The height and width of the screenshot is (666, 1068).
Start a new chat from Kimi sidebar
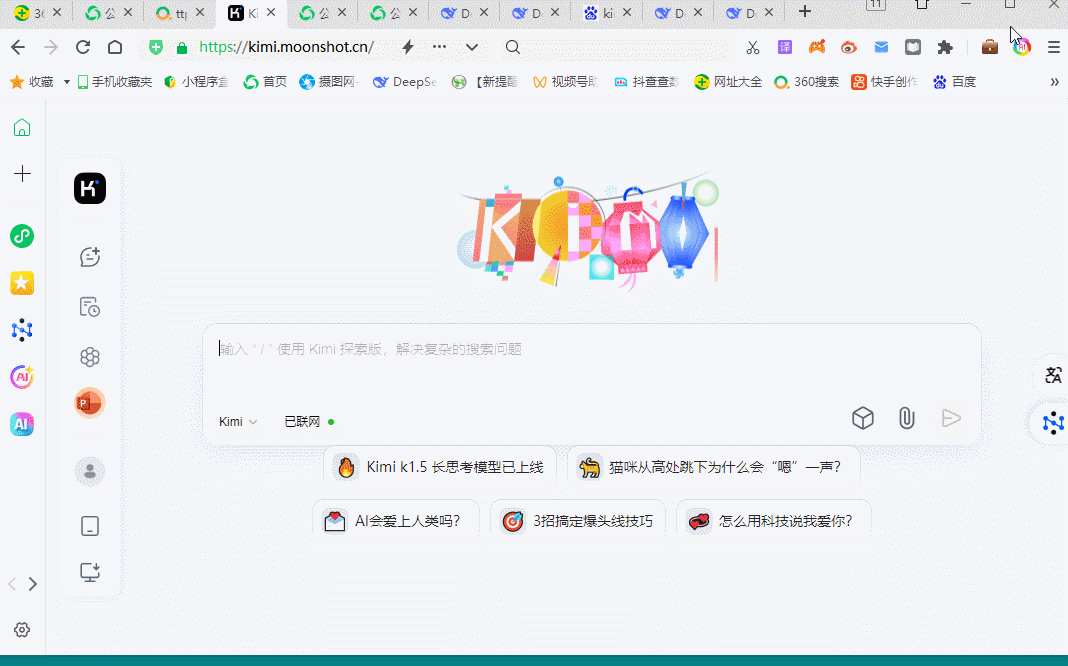coord(90,257)
